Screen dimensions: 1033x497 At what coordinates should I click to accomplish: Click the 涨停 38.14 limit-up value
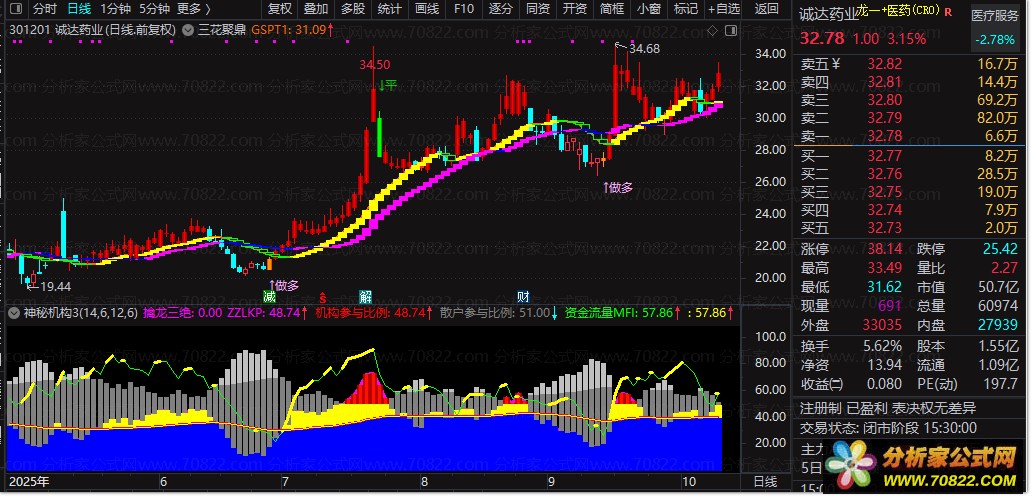pyautogui.click(x=883, y=249)
